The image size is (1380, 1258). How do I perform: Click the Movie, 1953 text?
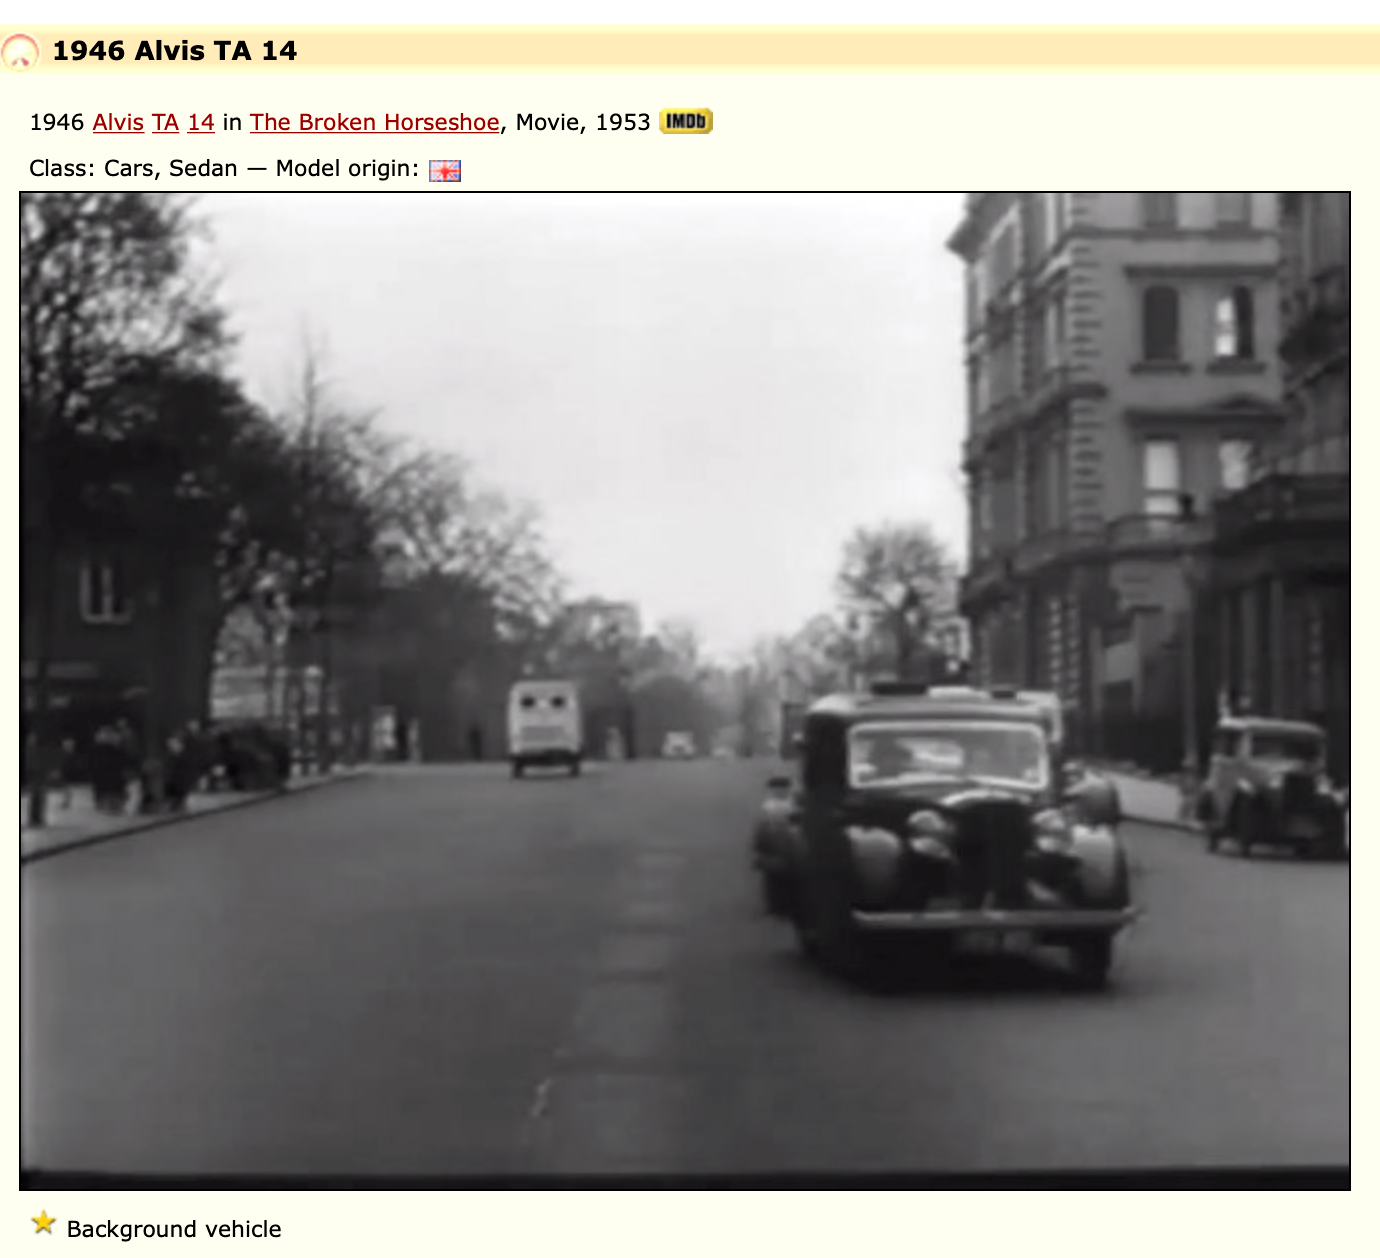tap(583, 122)
